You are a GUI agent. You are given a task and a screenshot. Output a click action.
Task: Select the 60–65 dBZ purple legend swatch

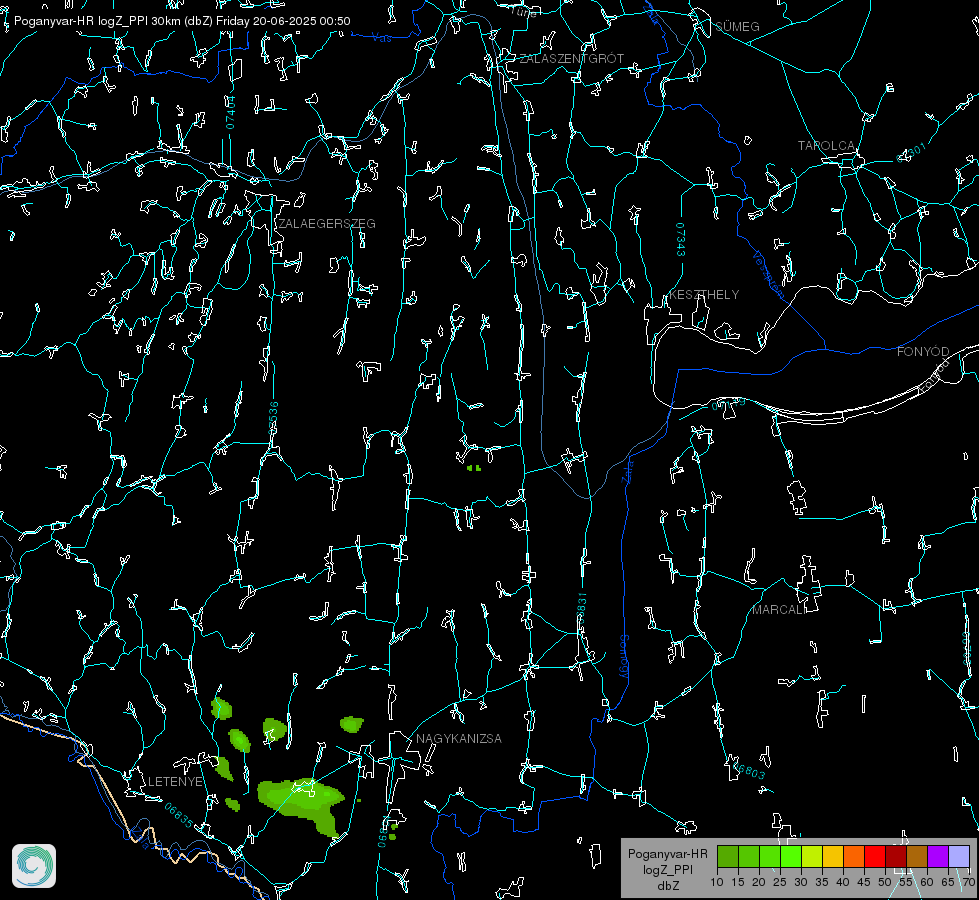pos(938,856)
